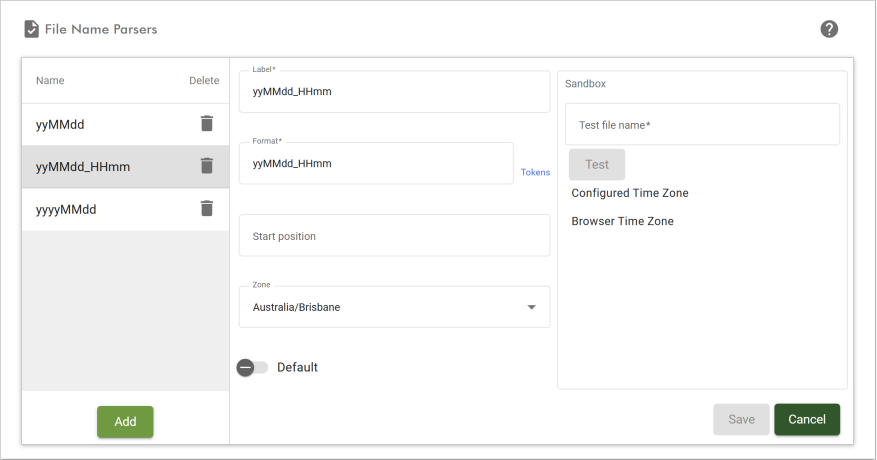Click the Save button
This screenshot has height=460, width=877.
pyautogui.click(x=741, y=419)
